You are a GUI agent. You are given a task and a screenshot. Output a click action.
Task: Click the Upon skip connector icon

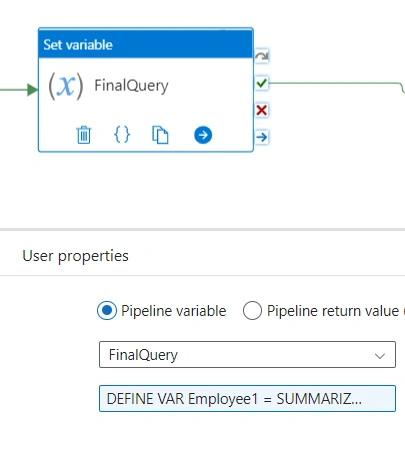(x=262, y=56)
